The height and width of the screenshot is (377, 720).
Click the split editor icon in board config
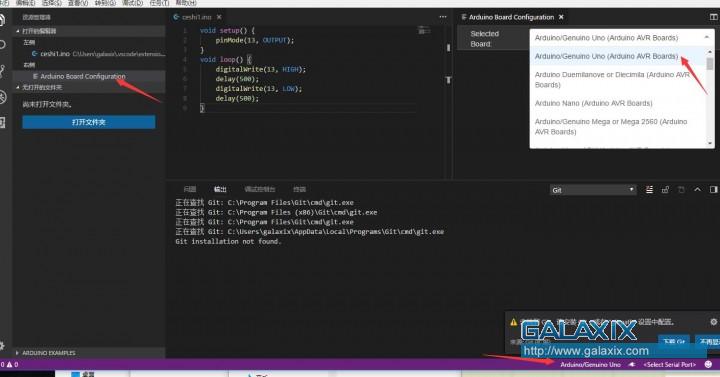[x=714, y=17]
